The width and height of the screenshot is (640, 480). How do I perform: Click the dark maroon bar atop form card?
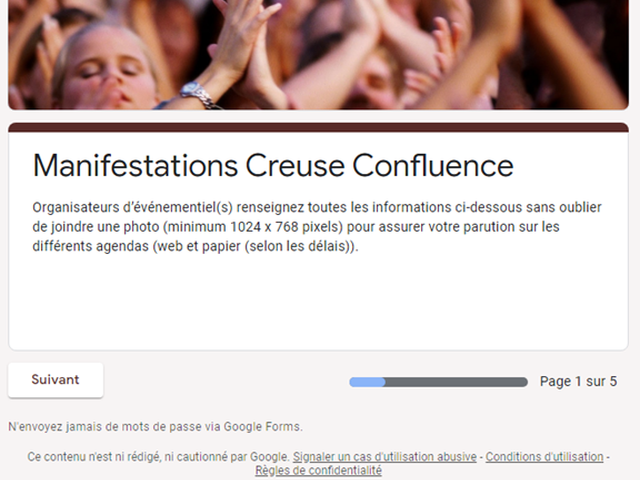click(318, 127)
